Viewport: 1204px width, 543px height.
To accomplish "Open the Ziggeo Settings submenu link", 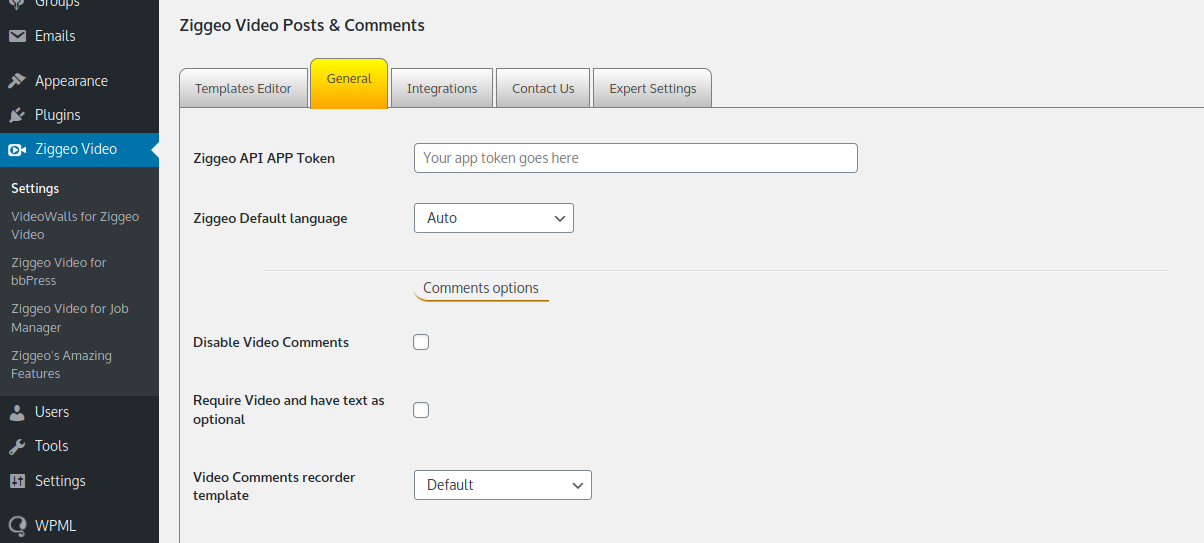I will (35, 188).
